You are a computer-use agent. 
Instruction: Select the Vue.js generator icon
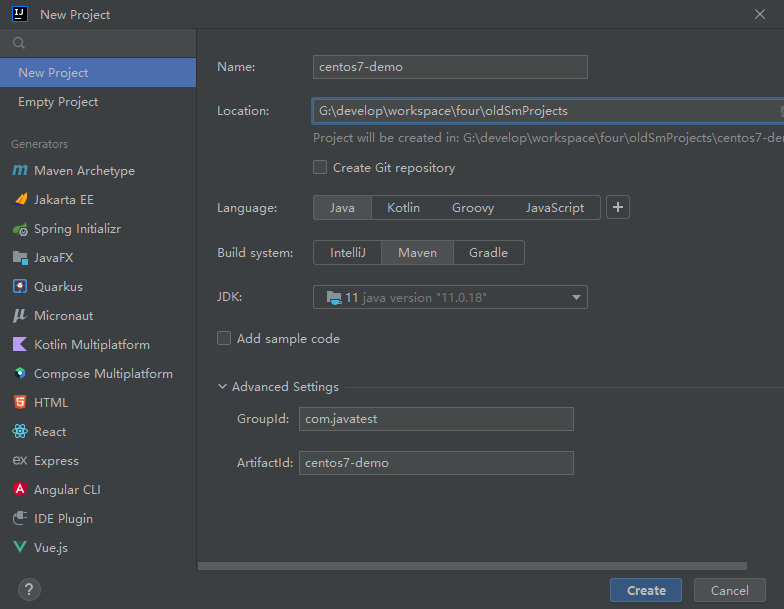[20, 547]
